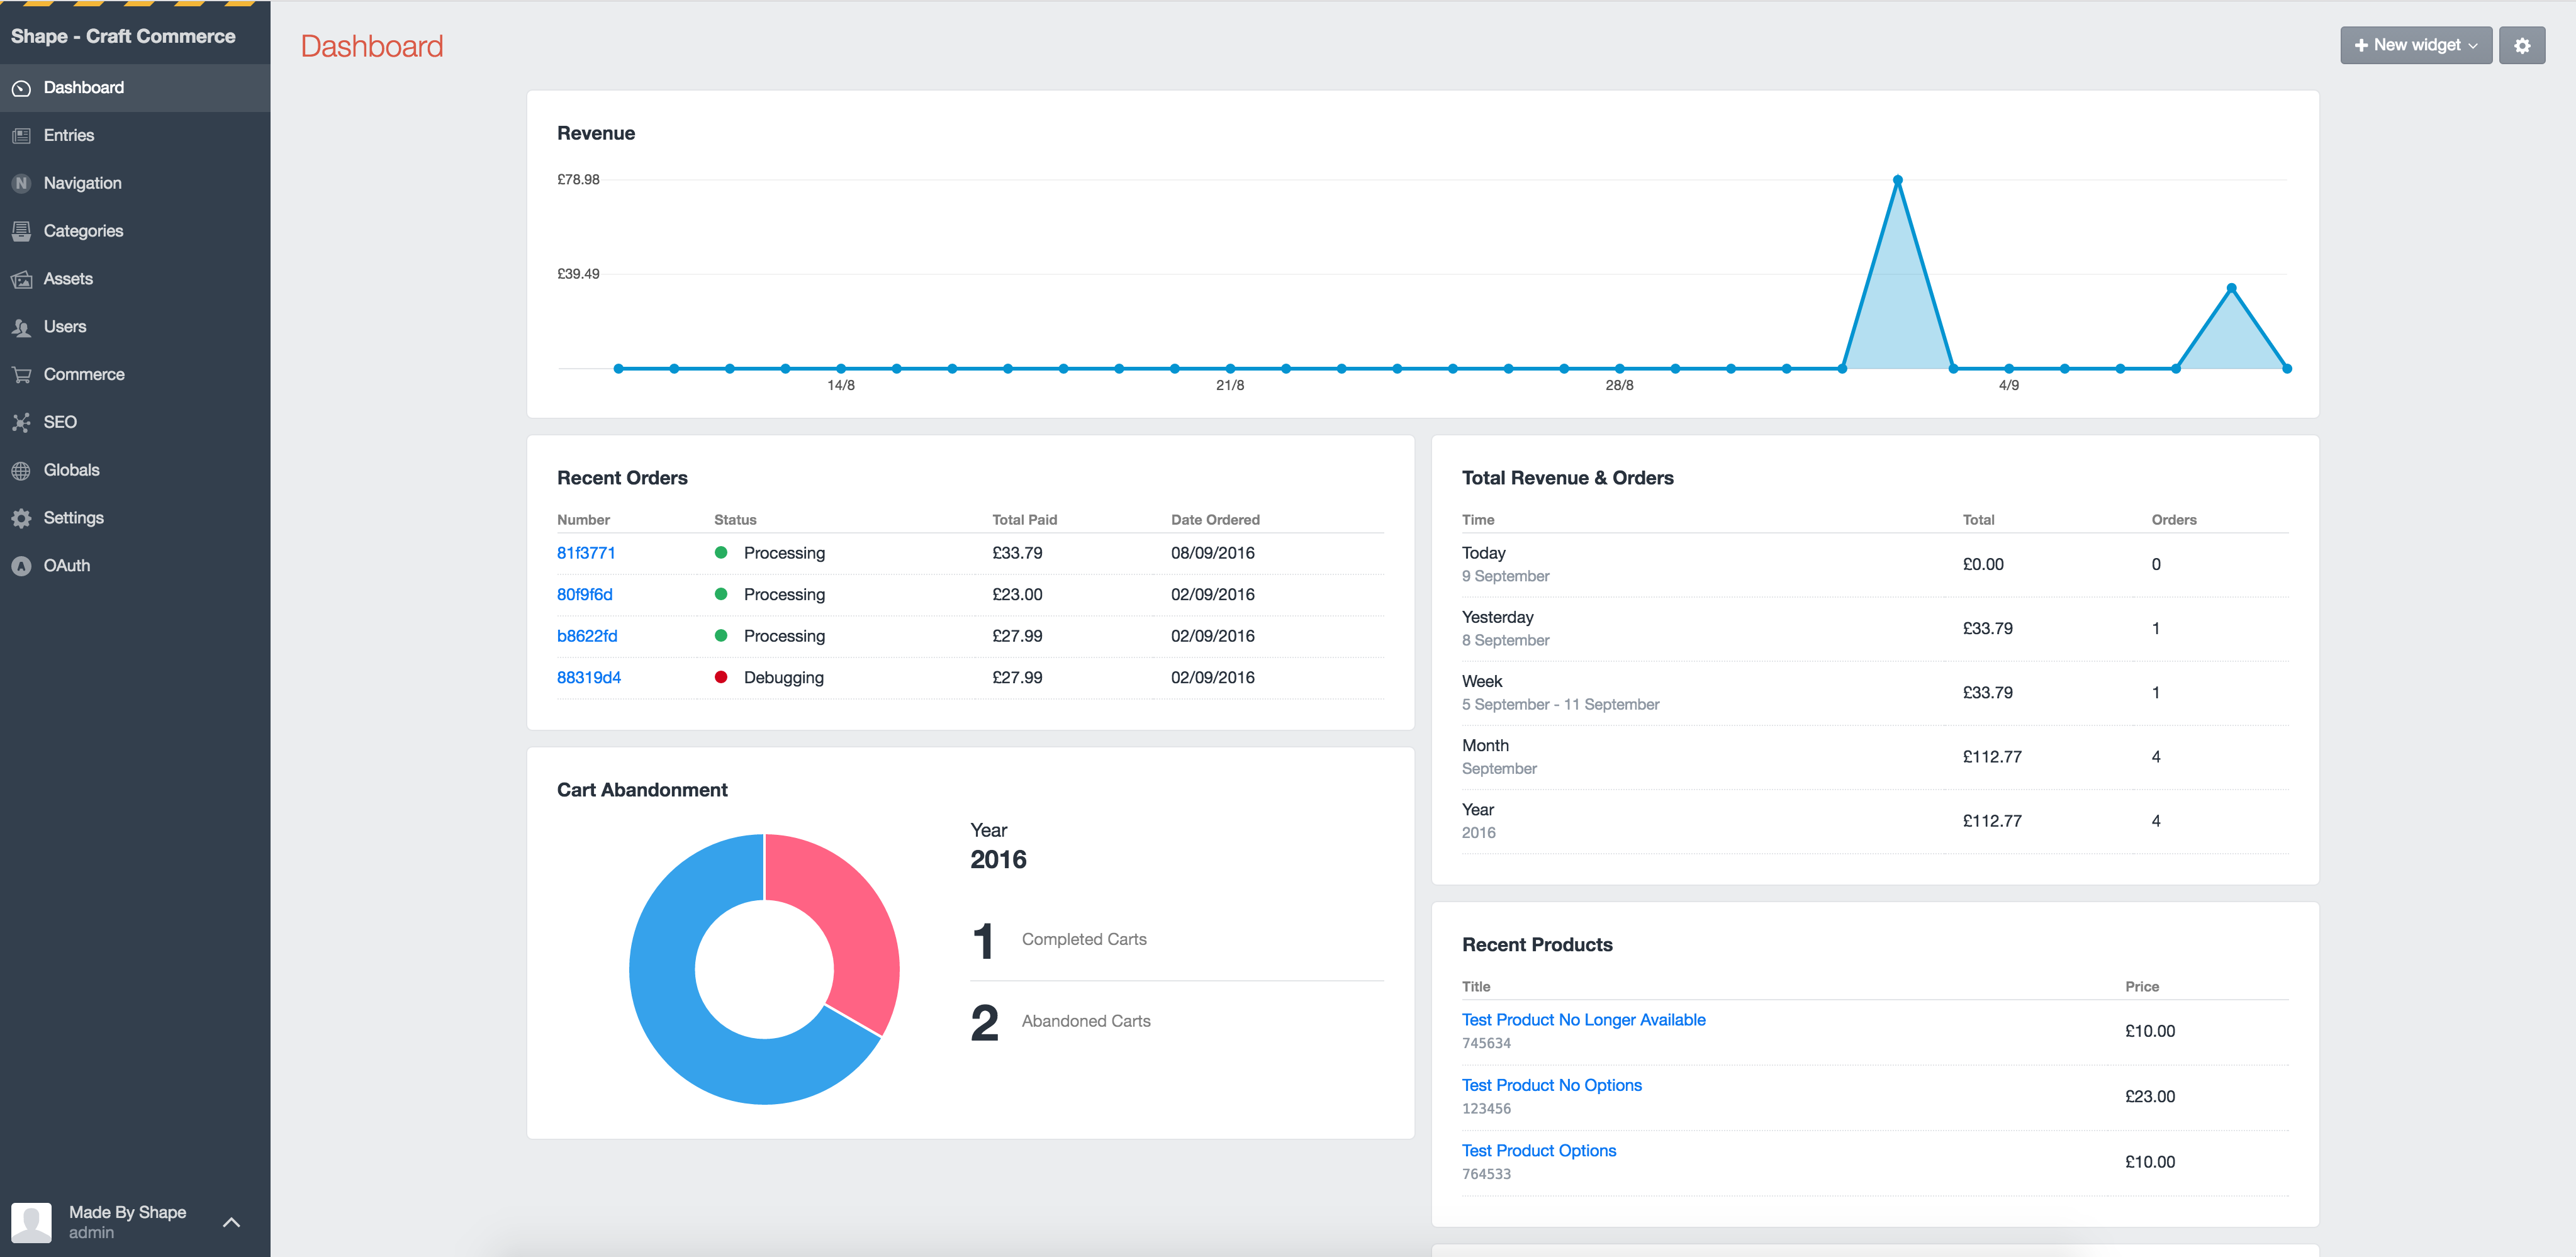
Task: Open order 88319d4 link
Action: pos(588,677)
